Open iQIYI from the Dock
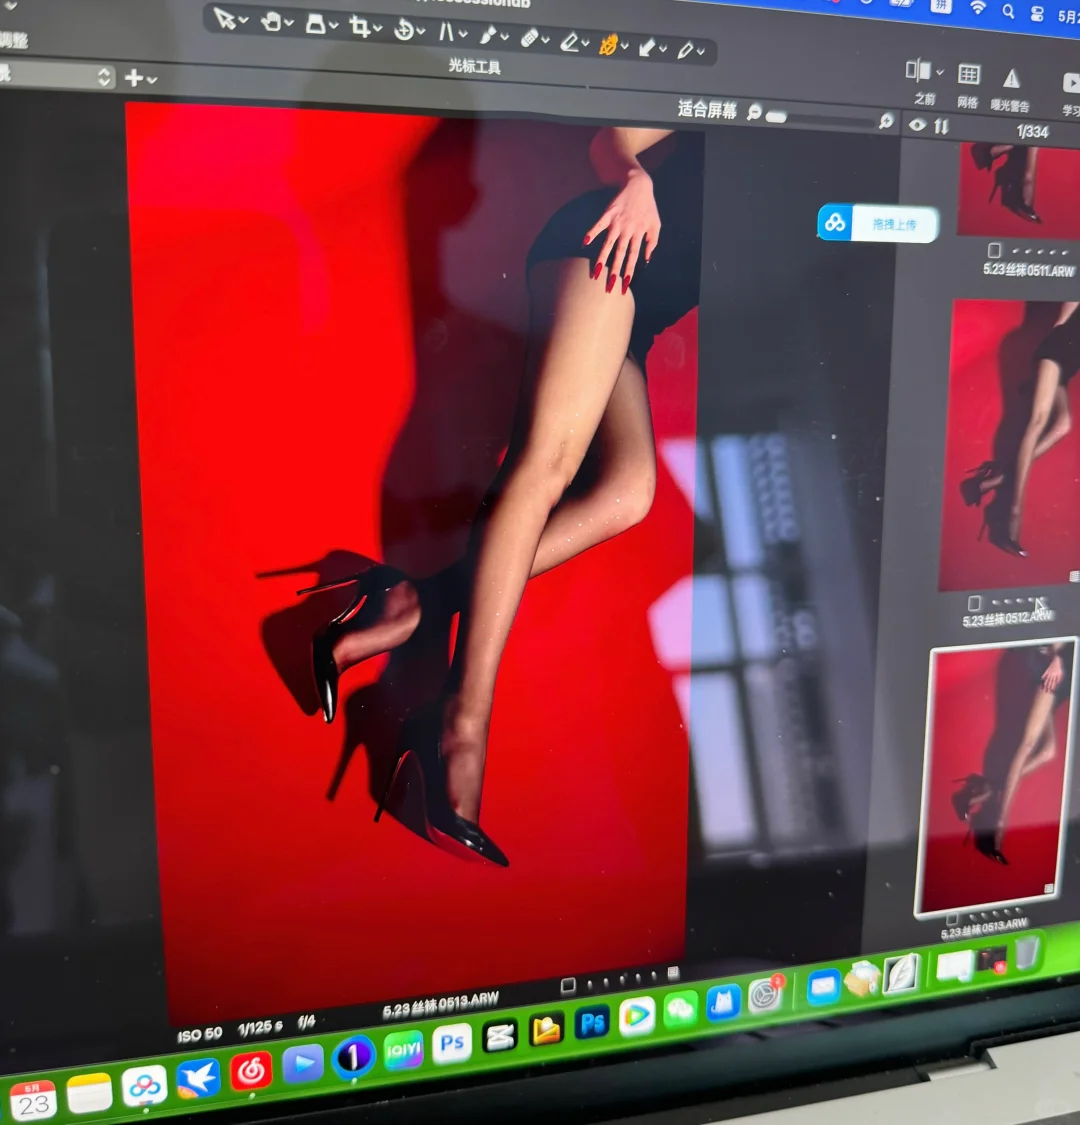Viewport: 1080px width, 1125px height. pos(403,1051)
